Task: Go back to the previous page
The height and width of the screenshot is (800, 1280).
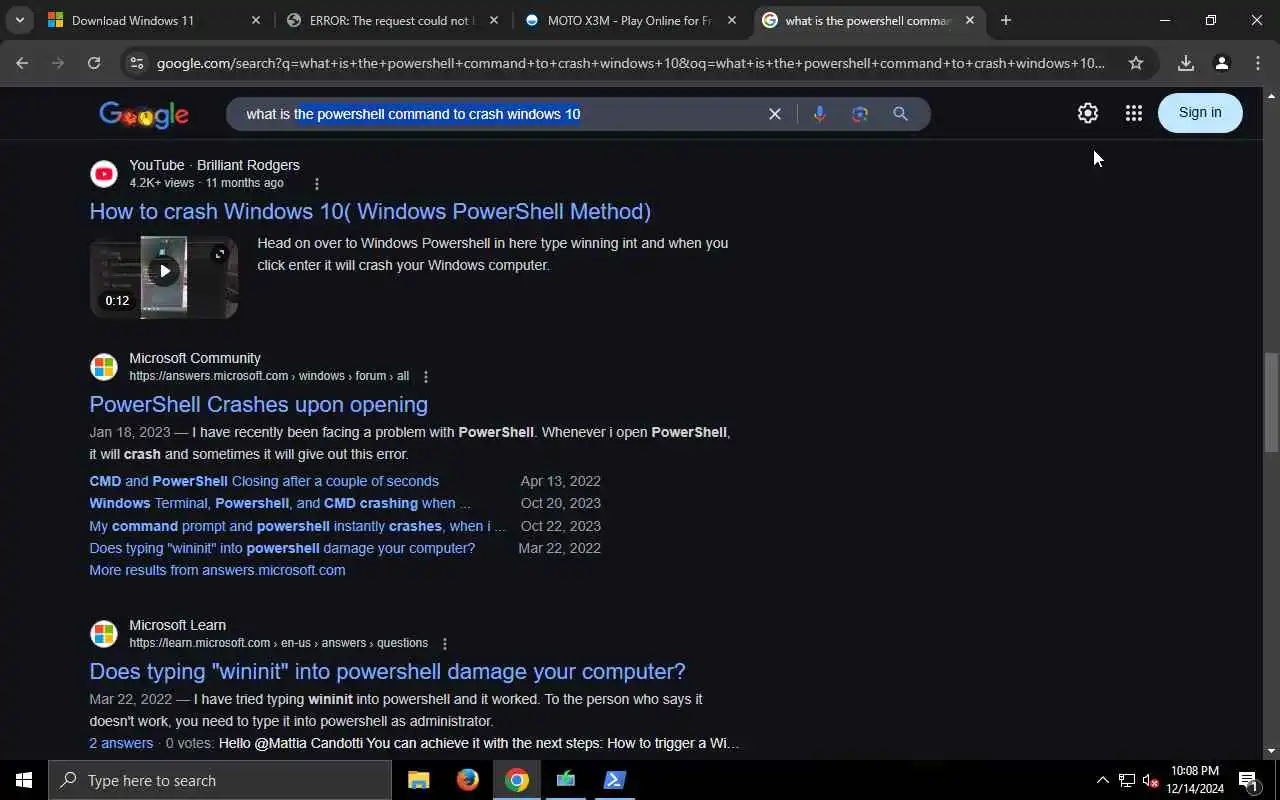Action: pyautogui.click(x=22, y=63)
